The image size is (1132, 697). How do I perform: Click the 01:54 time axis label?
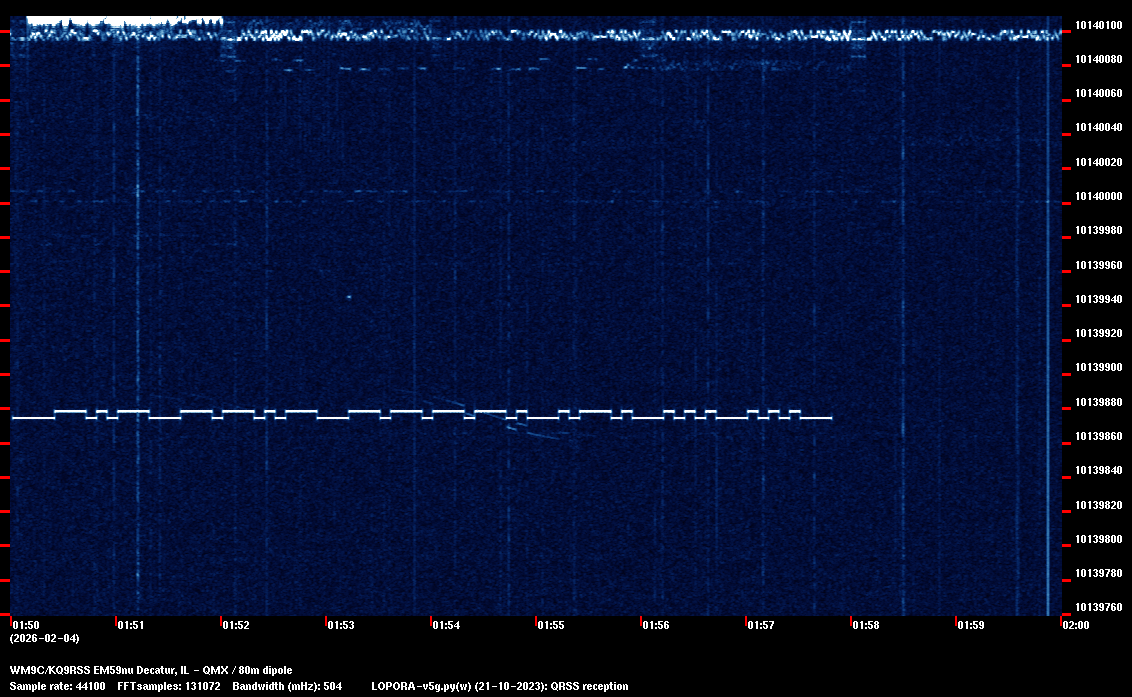pyautogui.click(x=445, y=625)
